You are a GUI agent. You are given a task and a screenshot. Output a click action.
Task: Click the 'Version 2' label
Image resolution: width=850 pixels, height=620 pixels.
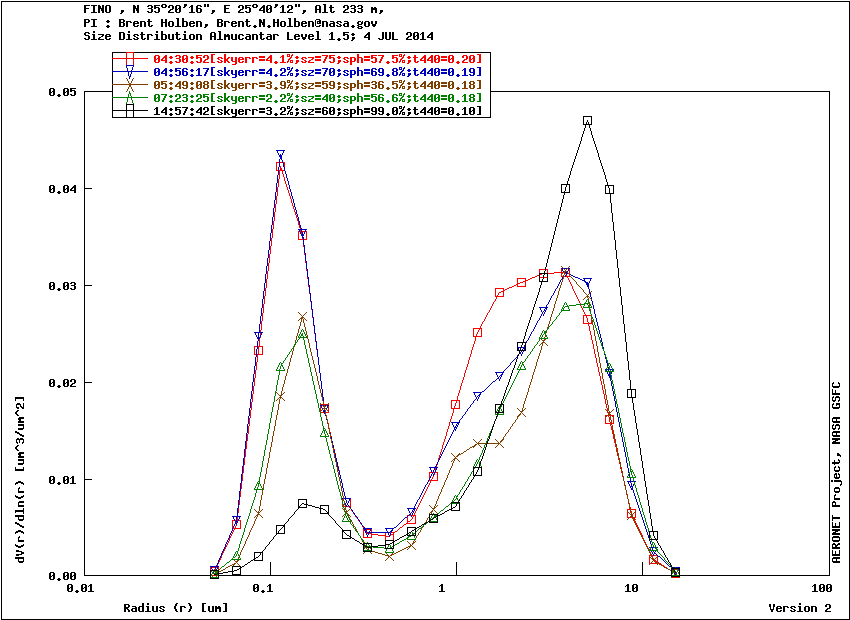coord(799,608)
